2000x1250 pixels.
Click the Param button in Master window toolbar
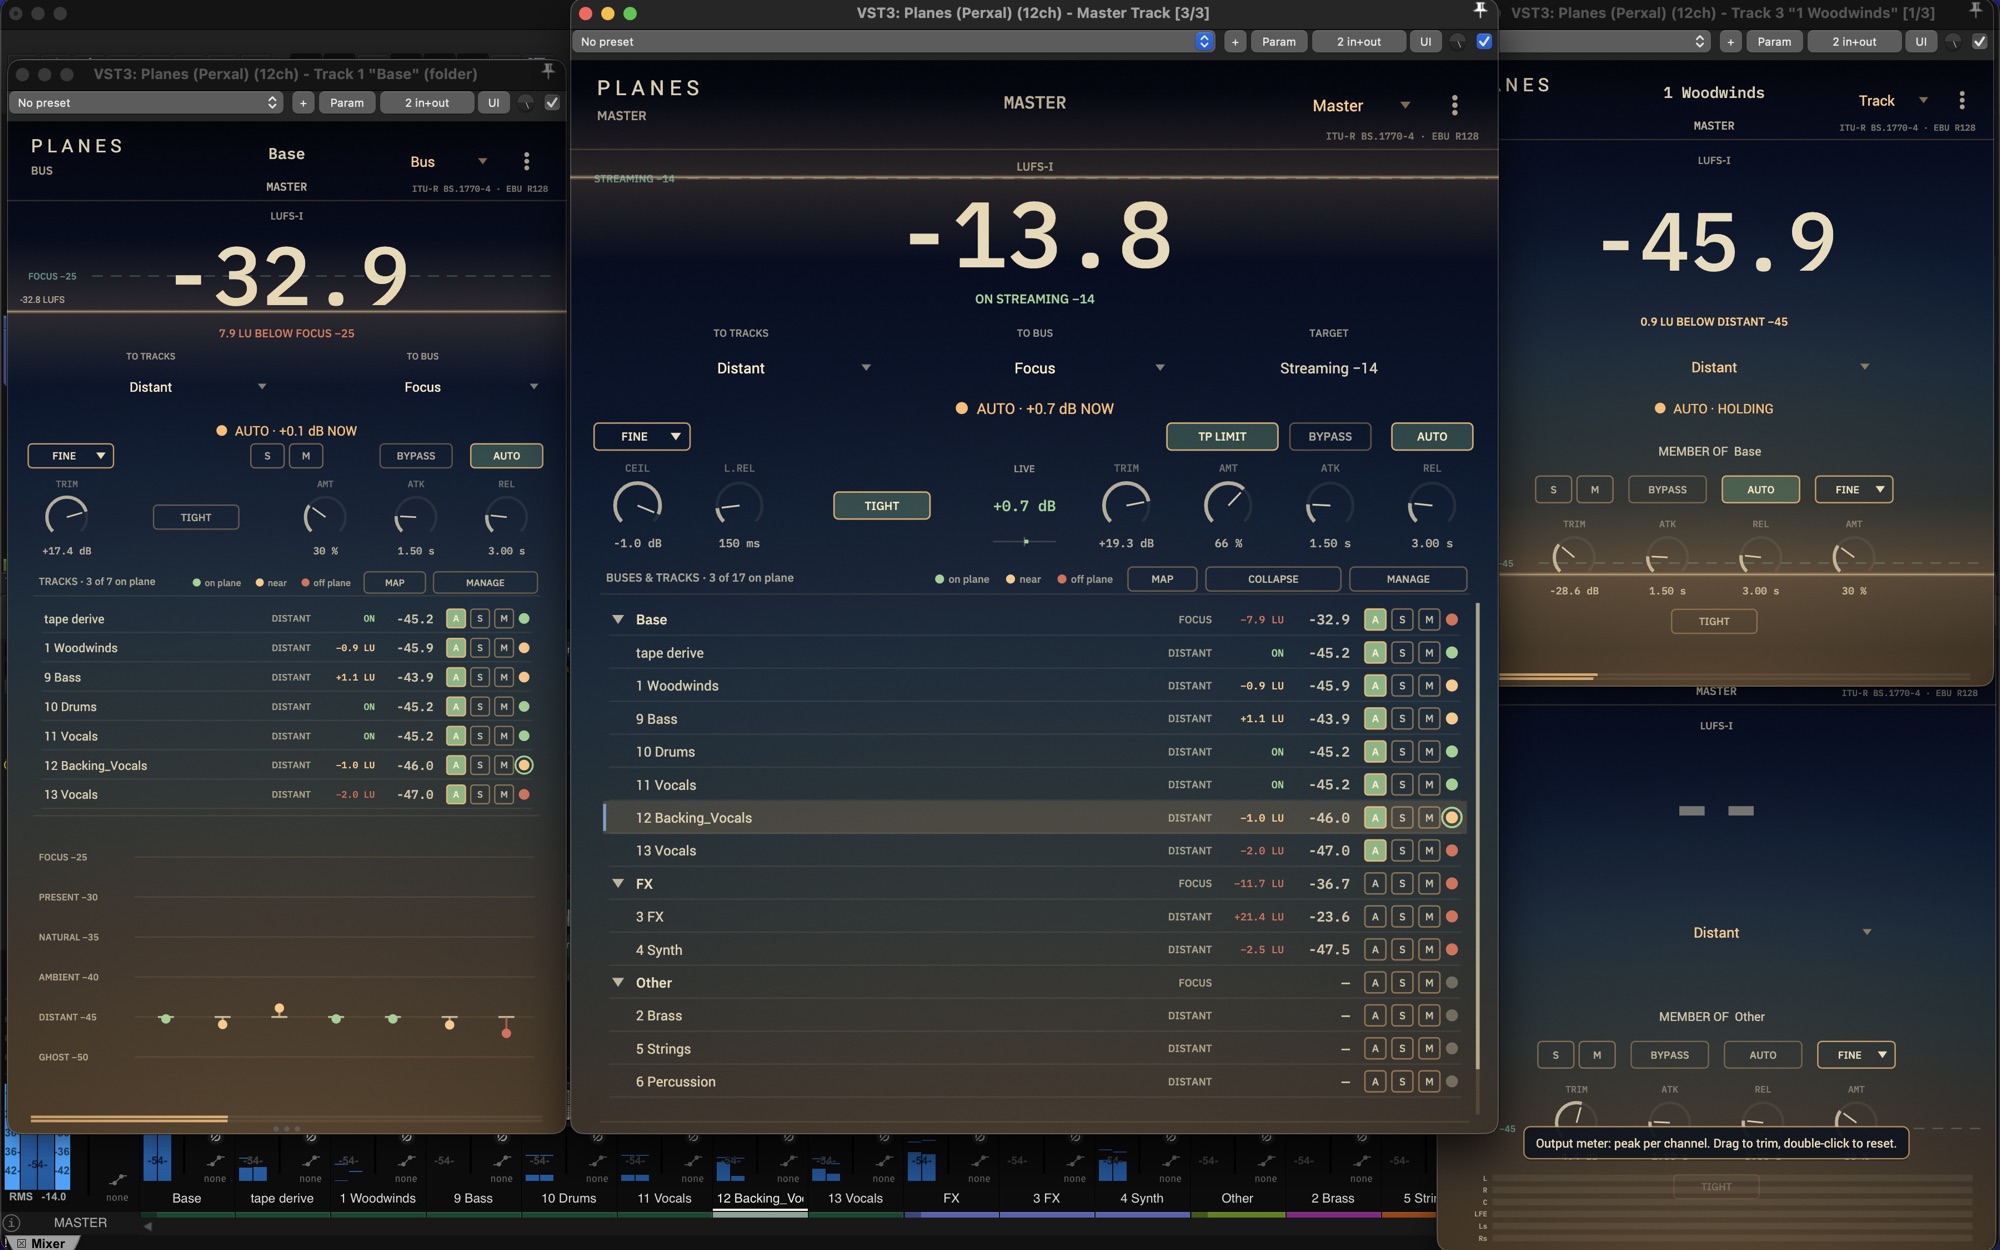click(1278, 42)
